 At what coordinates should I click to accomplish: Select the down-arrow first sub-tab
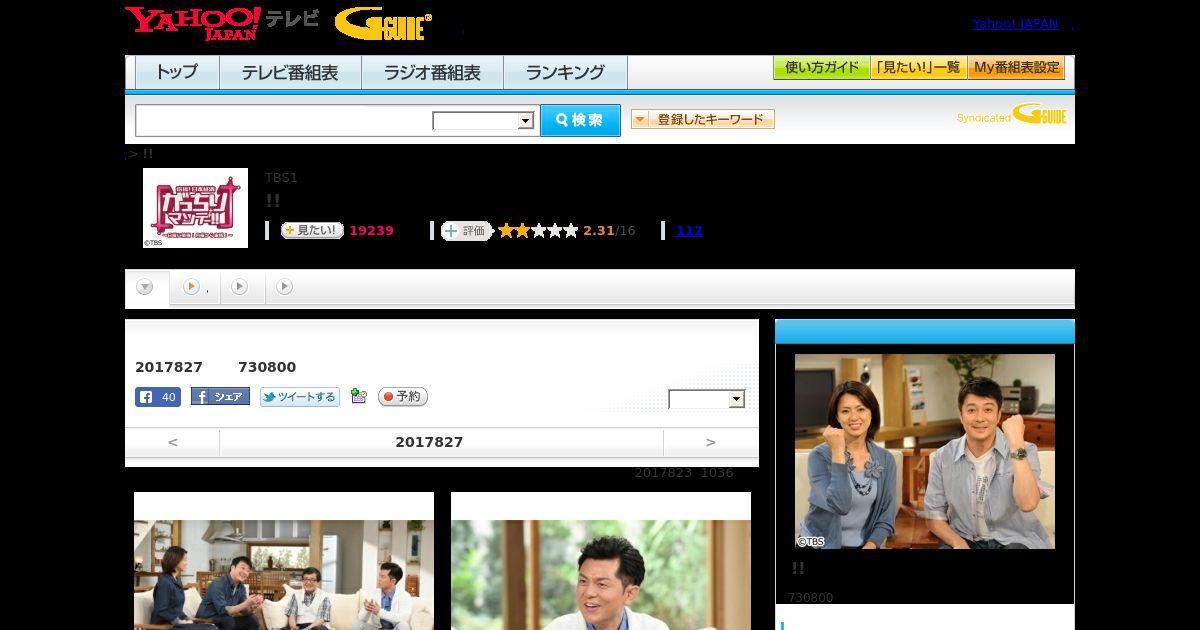(146, 288)
